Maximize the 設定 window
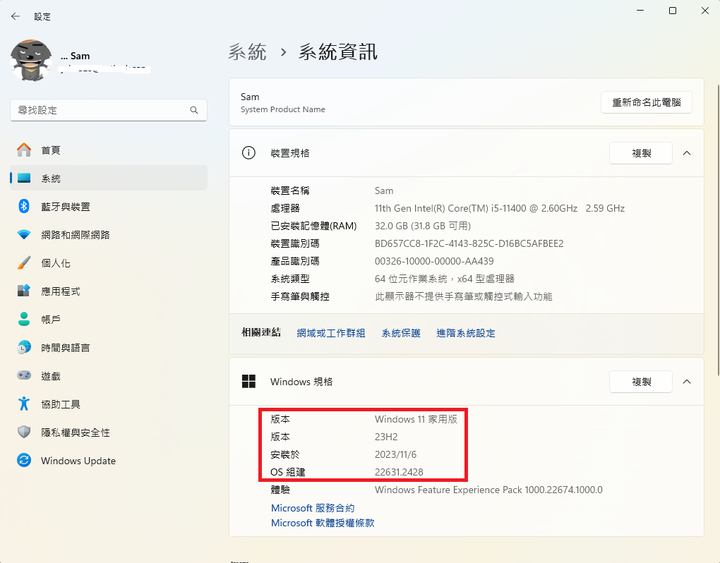This screenshot has width=720, height=563. coord(672,11)
